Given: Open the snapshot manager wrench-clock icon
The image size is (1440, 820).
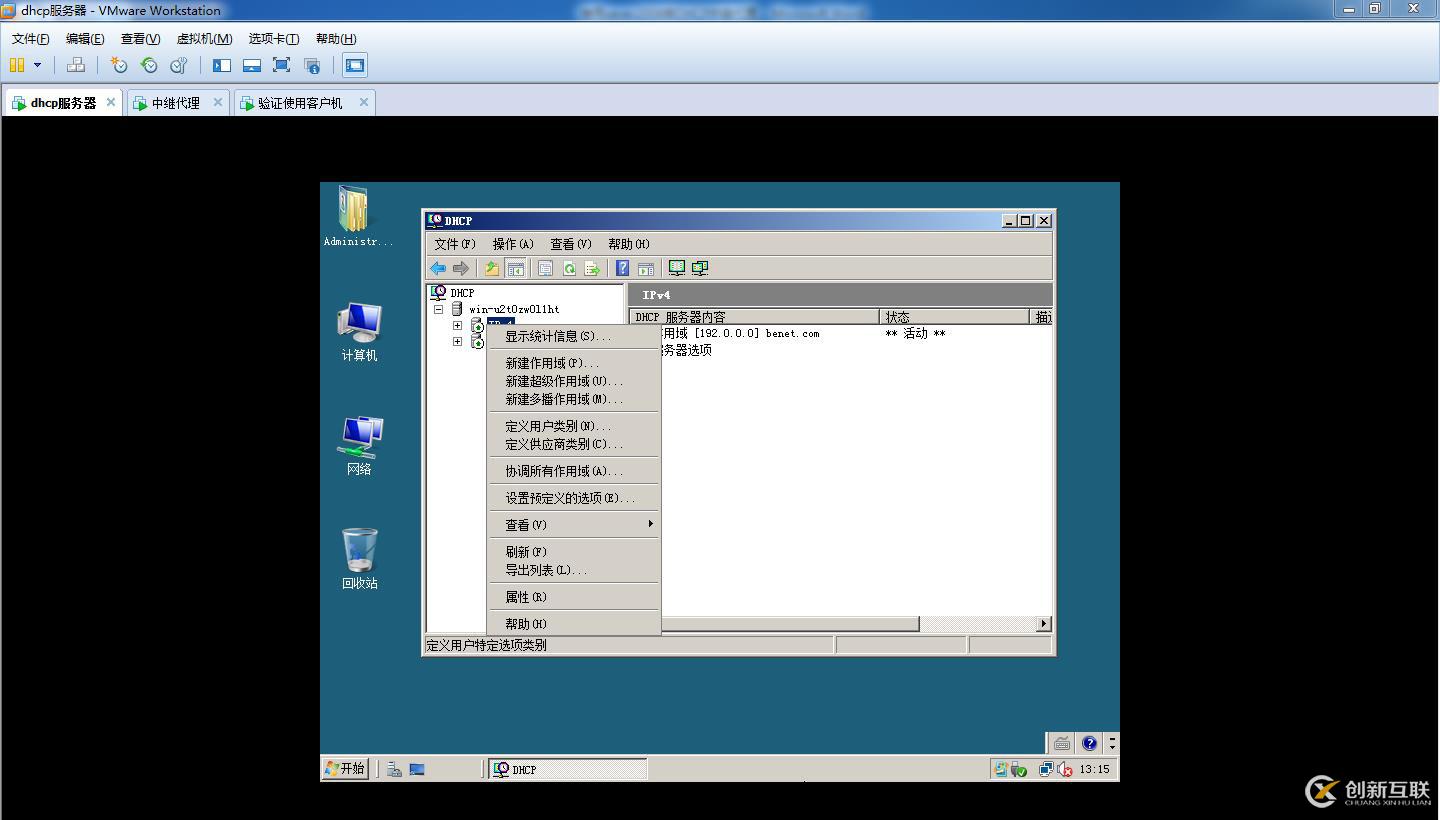Looking at the screenshot, I should point(179,65).
